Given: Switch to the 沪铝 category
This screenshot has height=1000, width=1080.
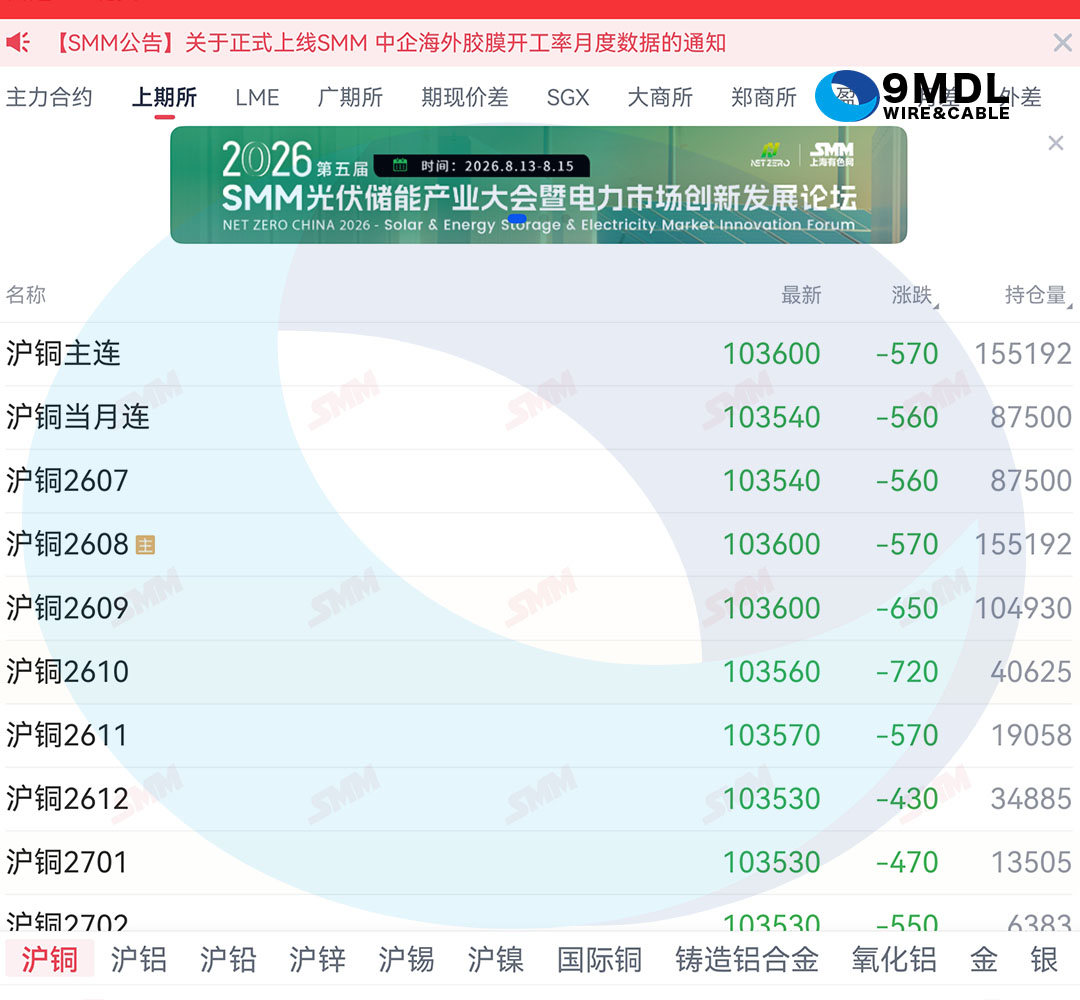Looking at the screenshot, I should click(138, 959).
